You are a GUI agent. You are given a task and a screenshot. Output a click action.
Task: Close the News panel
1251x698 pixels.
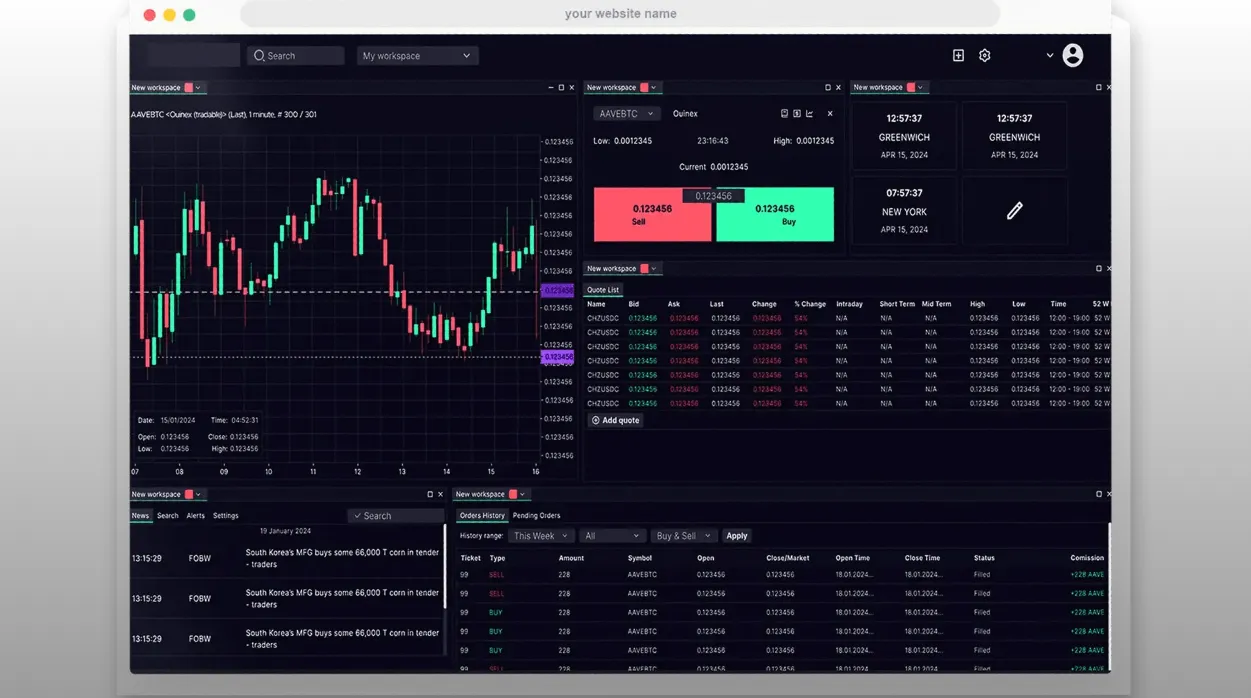(x=440, y=494)
